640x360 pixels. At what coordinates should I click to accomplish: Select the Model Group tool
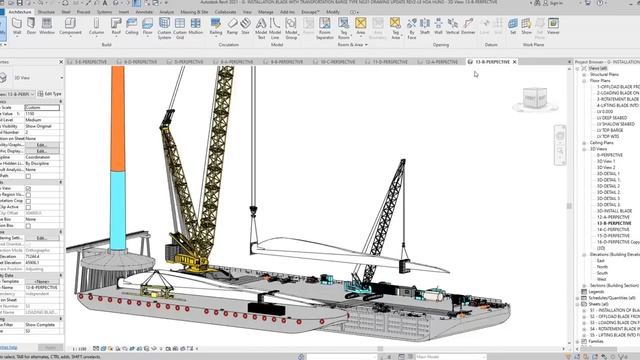(291, 29)
